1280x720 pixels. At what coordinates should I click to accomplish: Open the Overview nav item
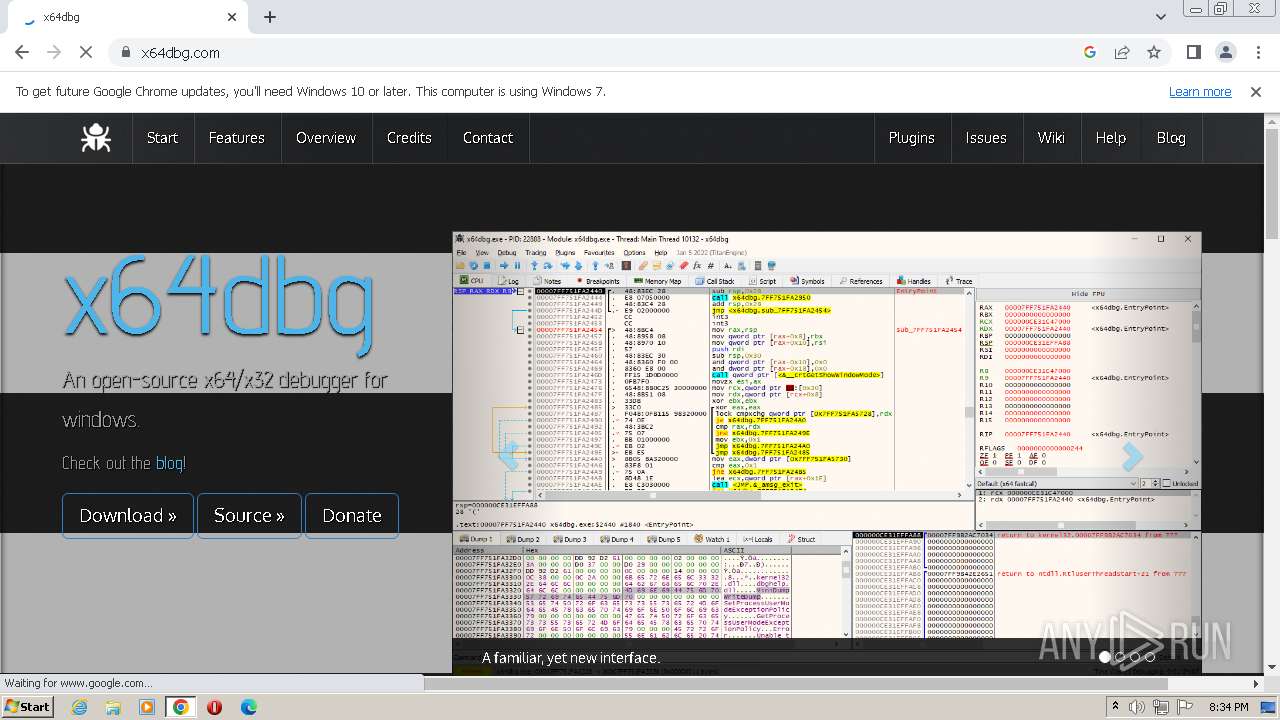click(x=326, y=138)
